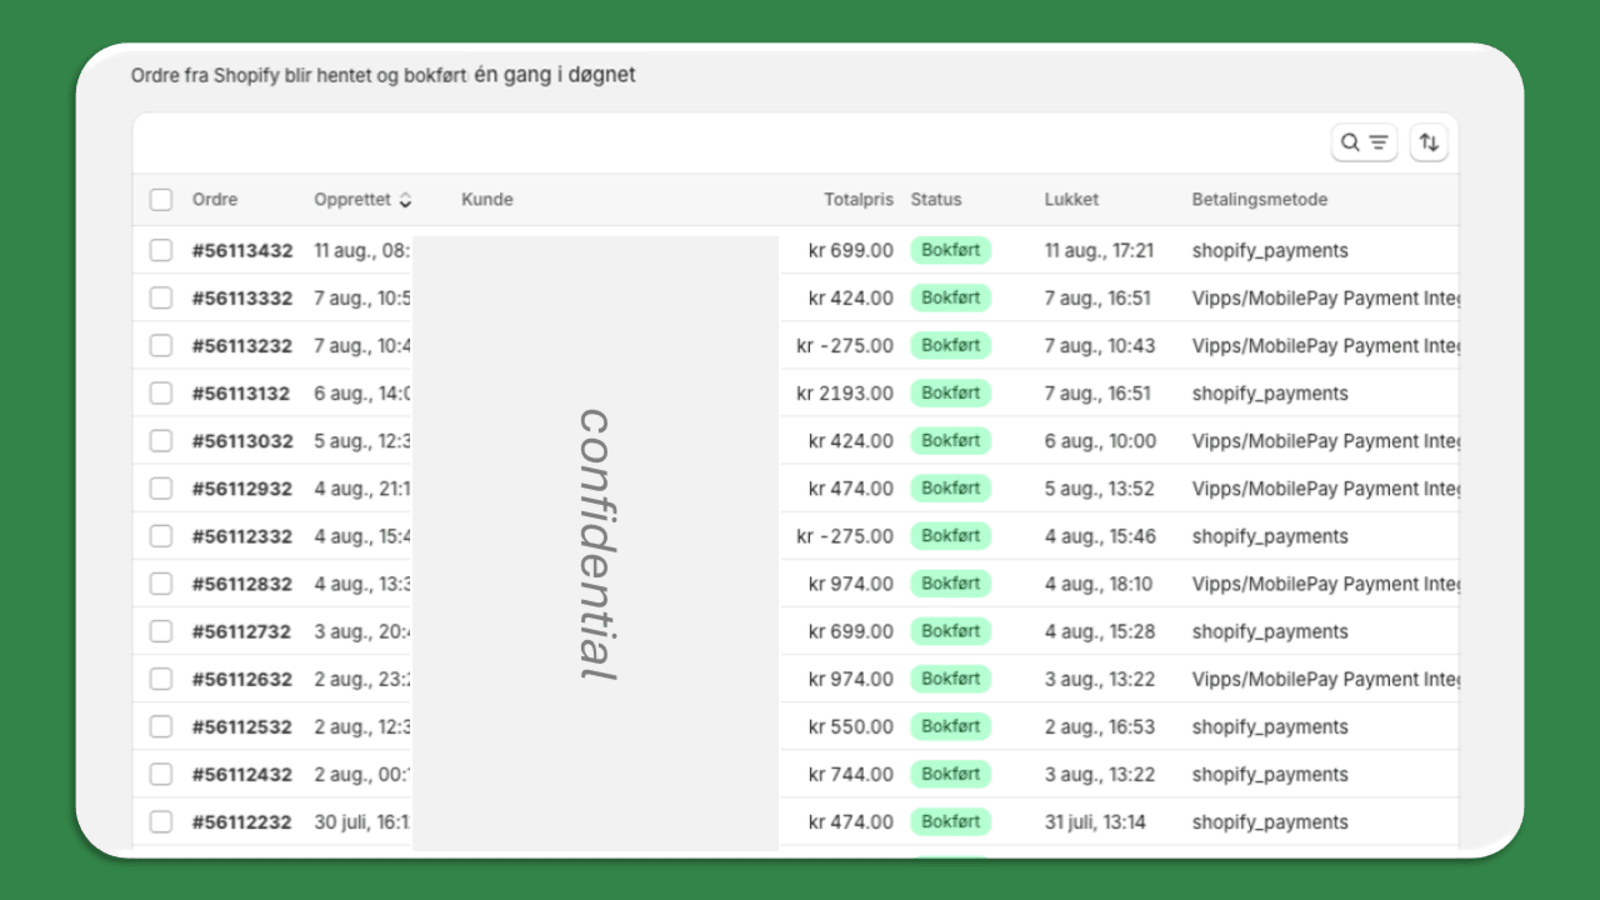Check the checkbox for order #56112532
The image size is (1600, 900).
tap(161, 726)
